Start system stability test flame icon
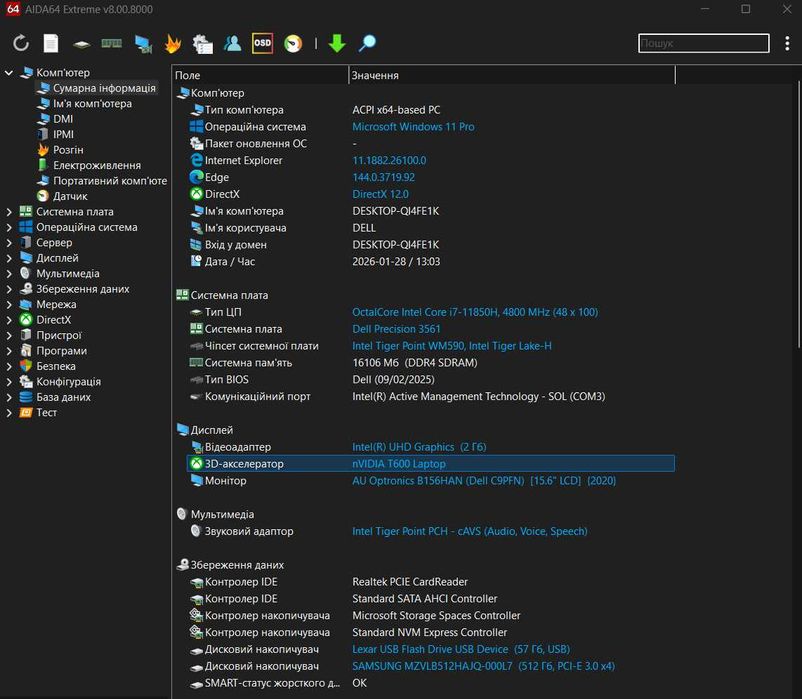 pos(173,43)
